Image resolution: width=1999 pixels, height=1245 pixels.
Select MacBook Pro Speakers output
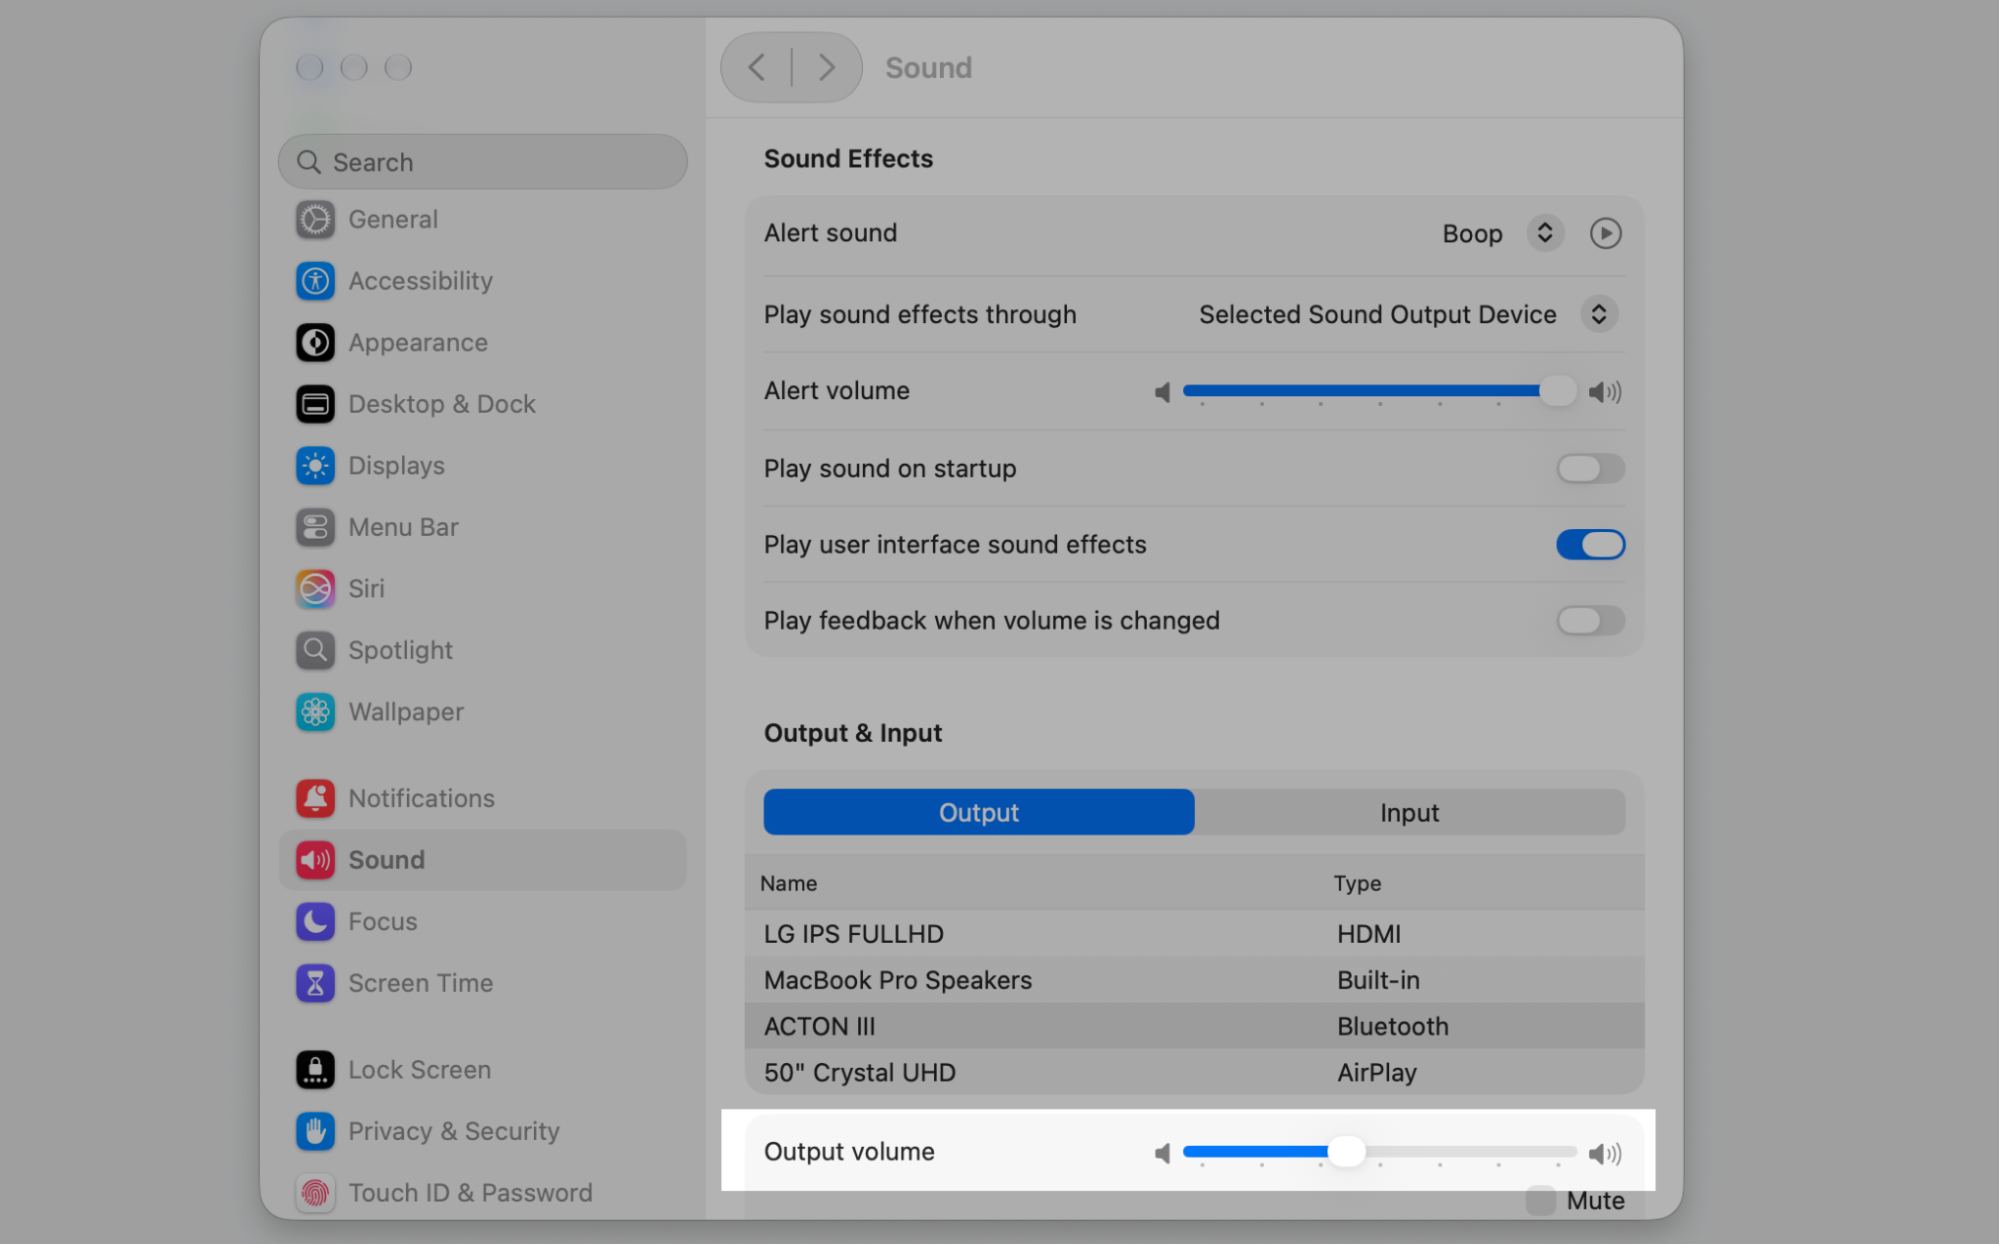click(1194, 980)
